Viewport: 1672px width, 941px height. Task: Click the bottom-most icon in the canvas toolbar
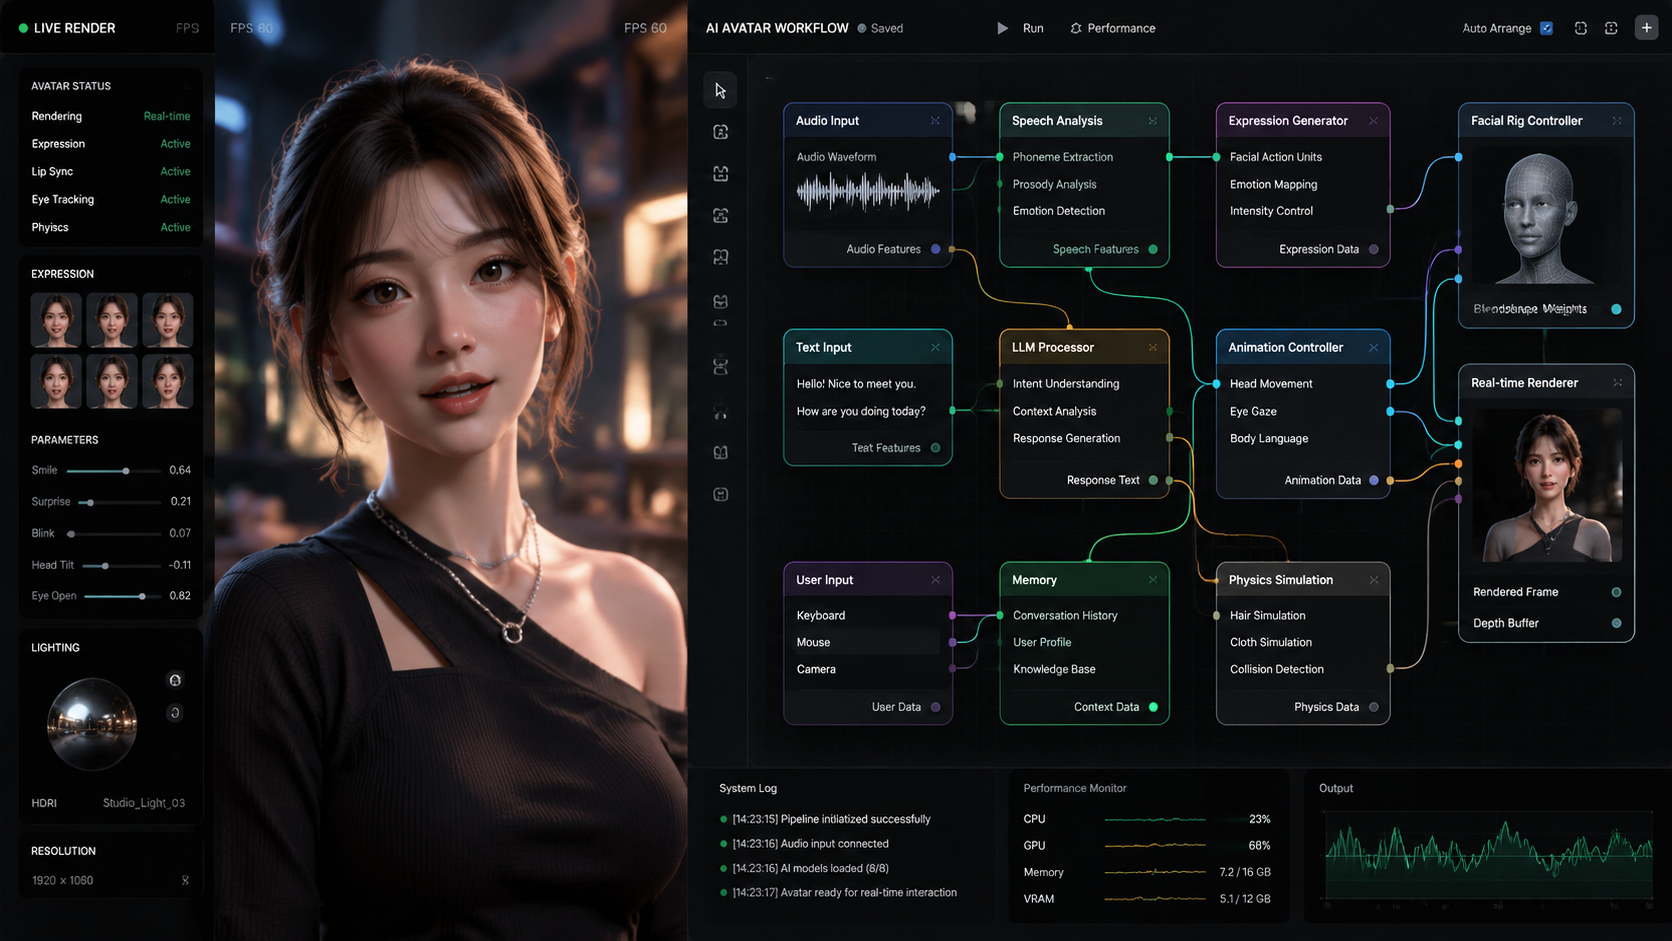tap(720, 494)
